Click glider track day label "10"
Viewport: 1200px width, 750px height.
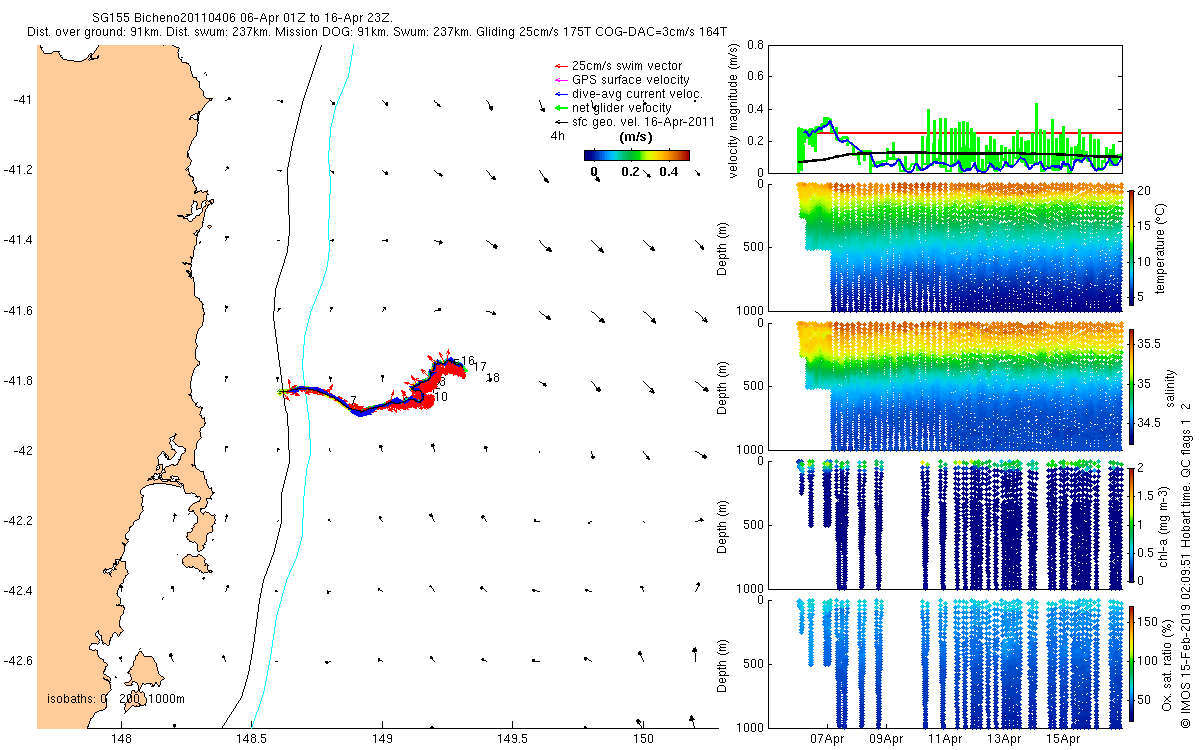click(441, 397)
